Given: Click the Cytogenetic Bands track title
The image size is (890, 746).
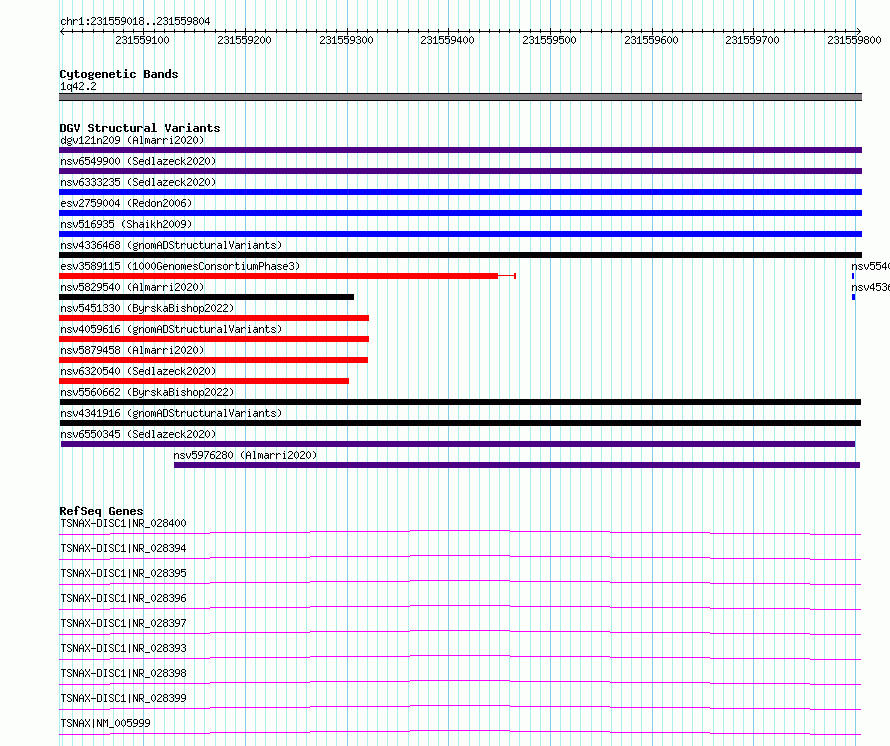Looking at the screenshot, I should [x=119, y=74].
